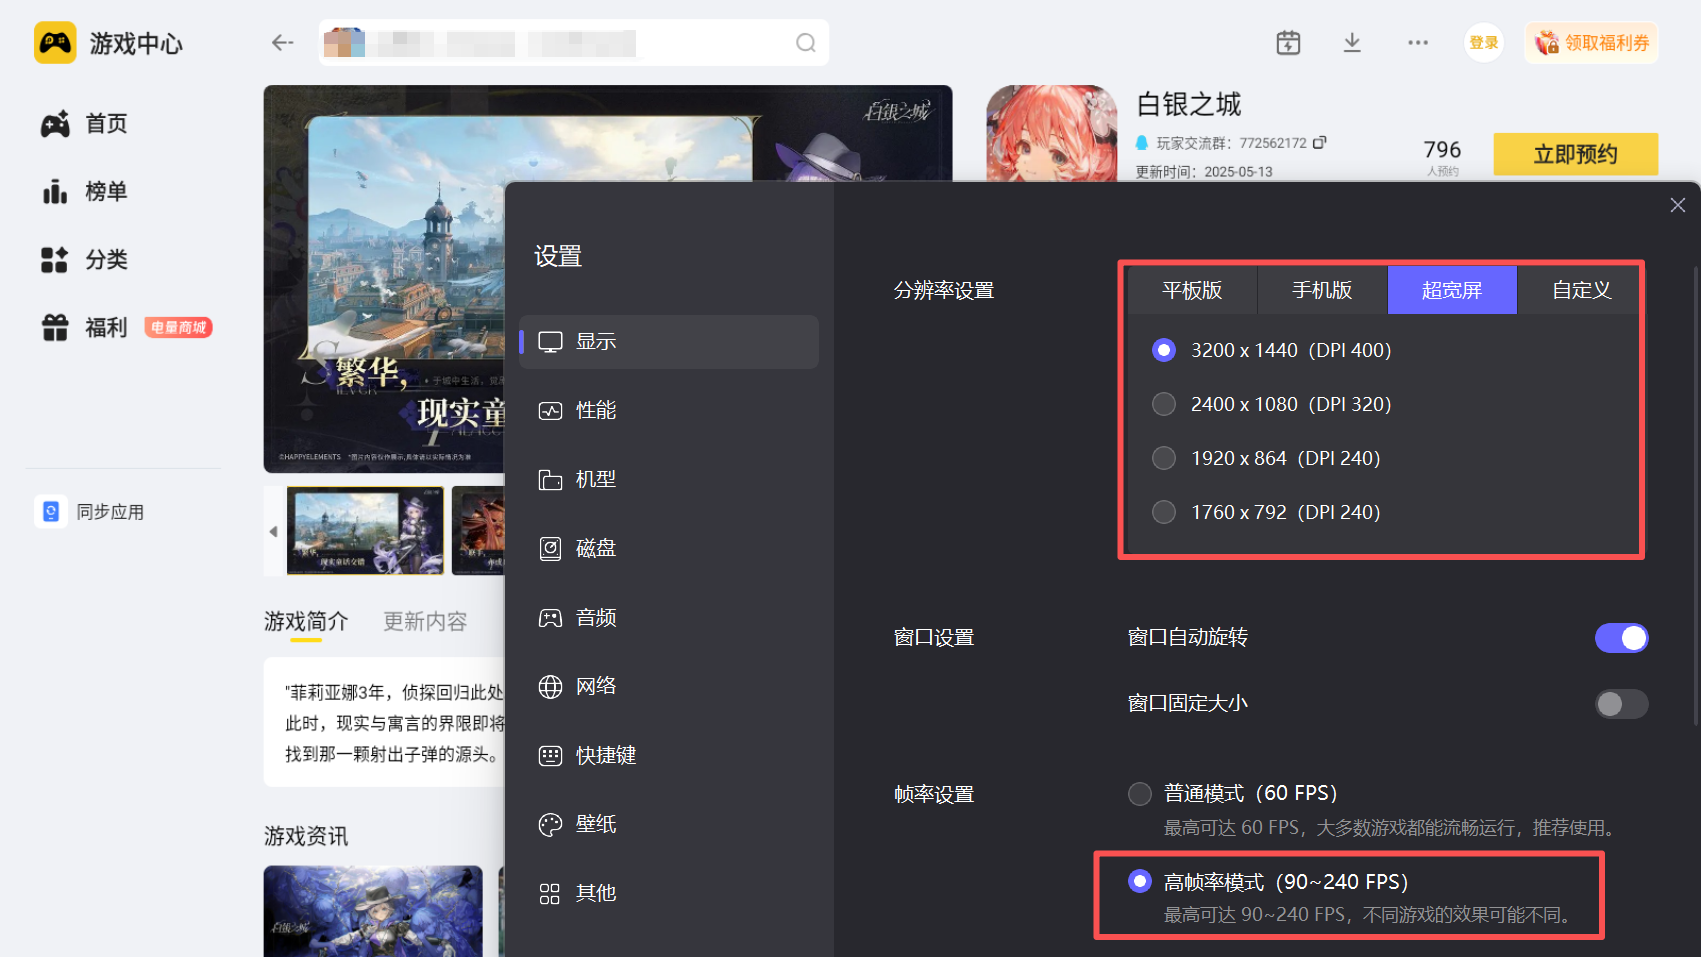Select the 磁盘 disk settings section
The image size is (1701, 957).
point(669,549)
